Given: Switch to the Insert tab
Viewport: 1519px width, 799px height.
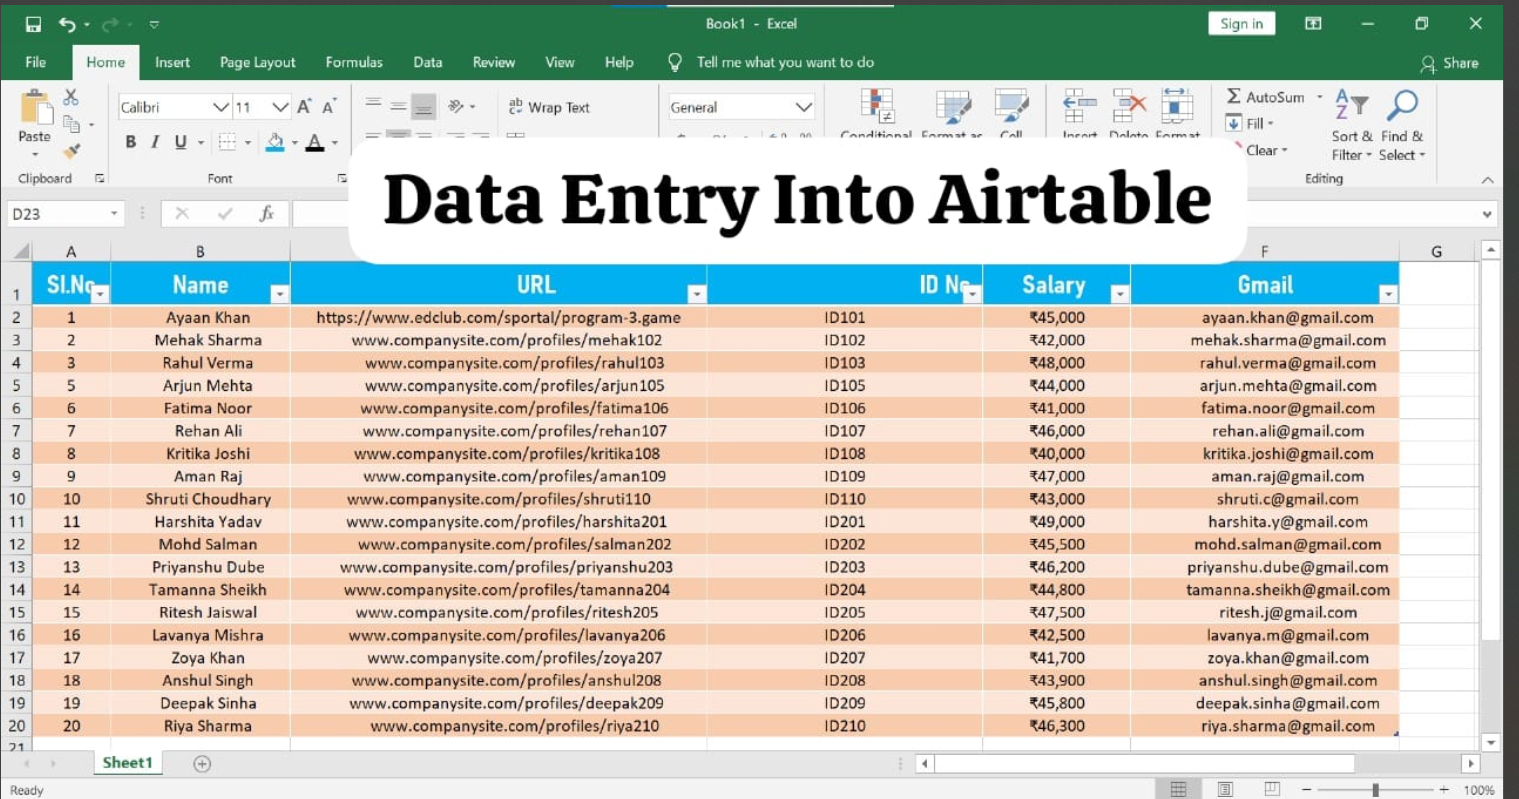Looking at the screenshot, I should pos(172,62).
